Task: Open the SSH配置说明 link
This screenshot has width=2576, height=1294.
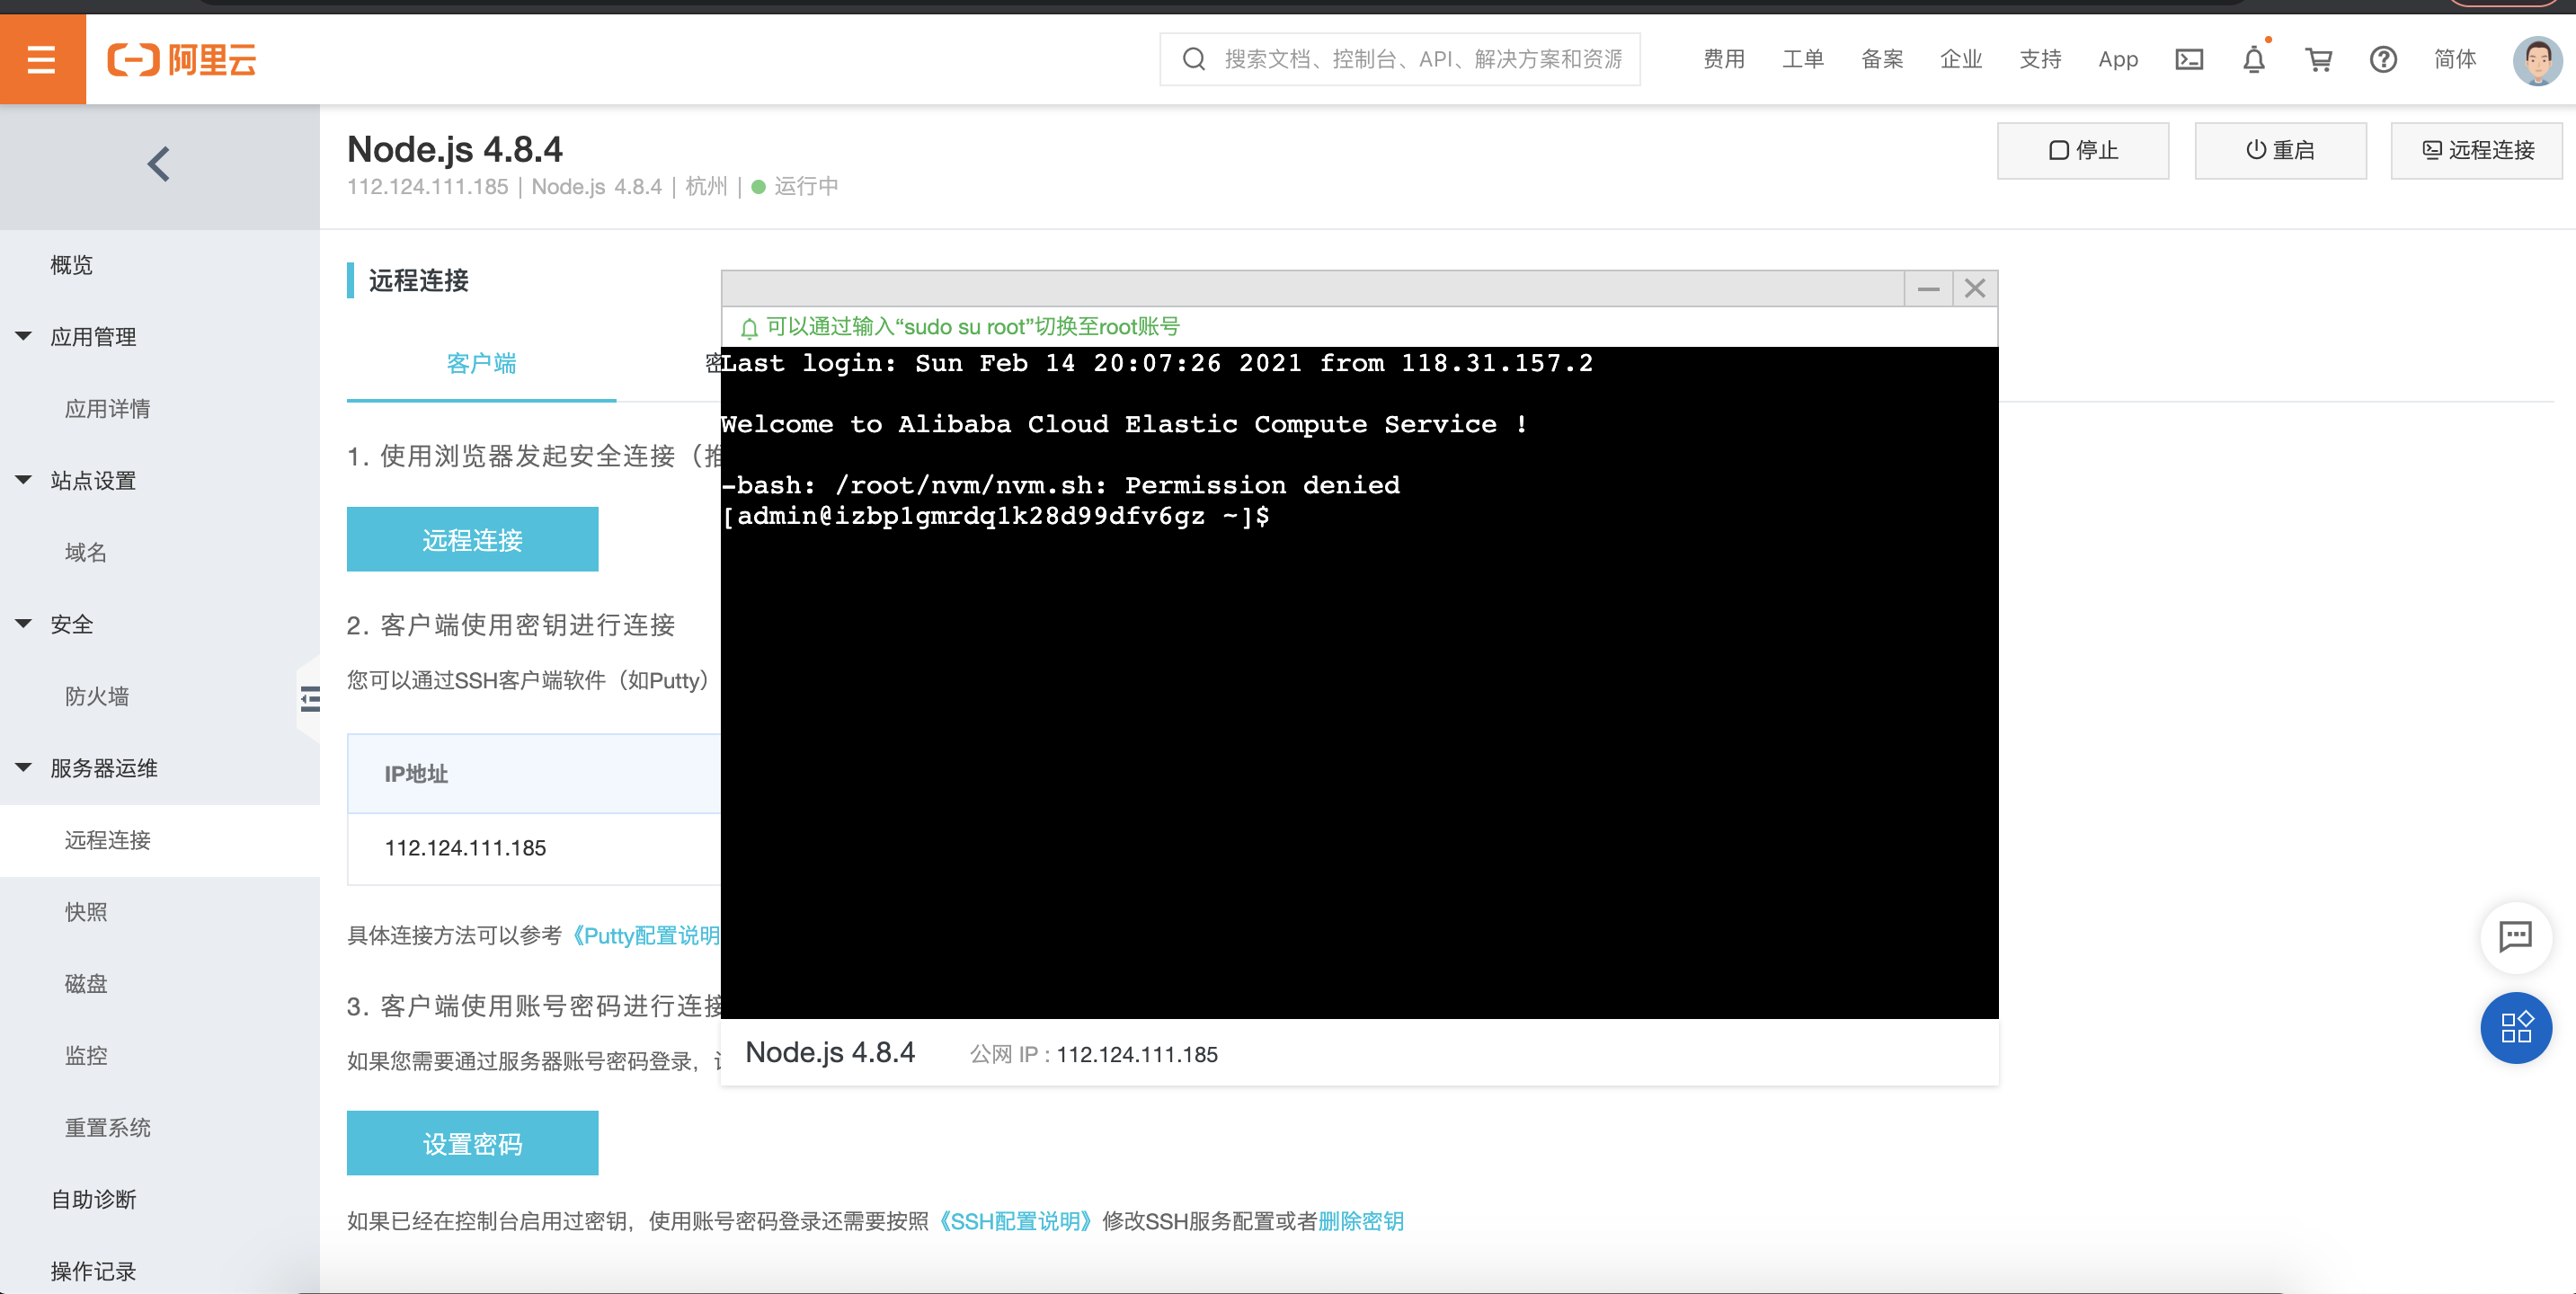Action: (1016, 1221)
